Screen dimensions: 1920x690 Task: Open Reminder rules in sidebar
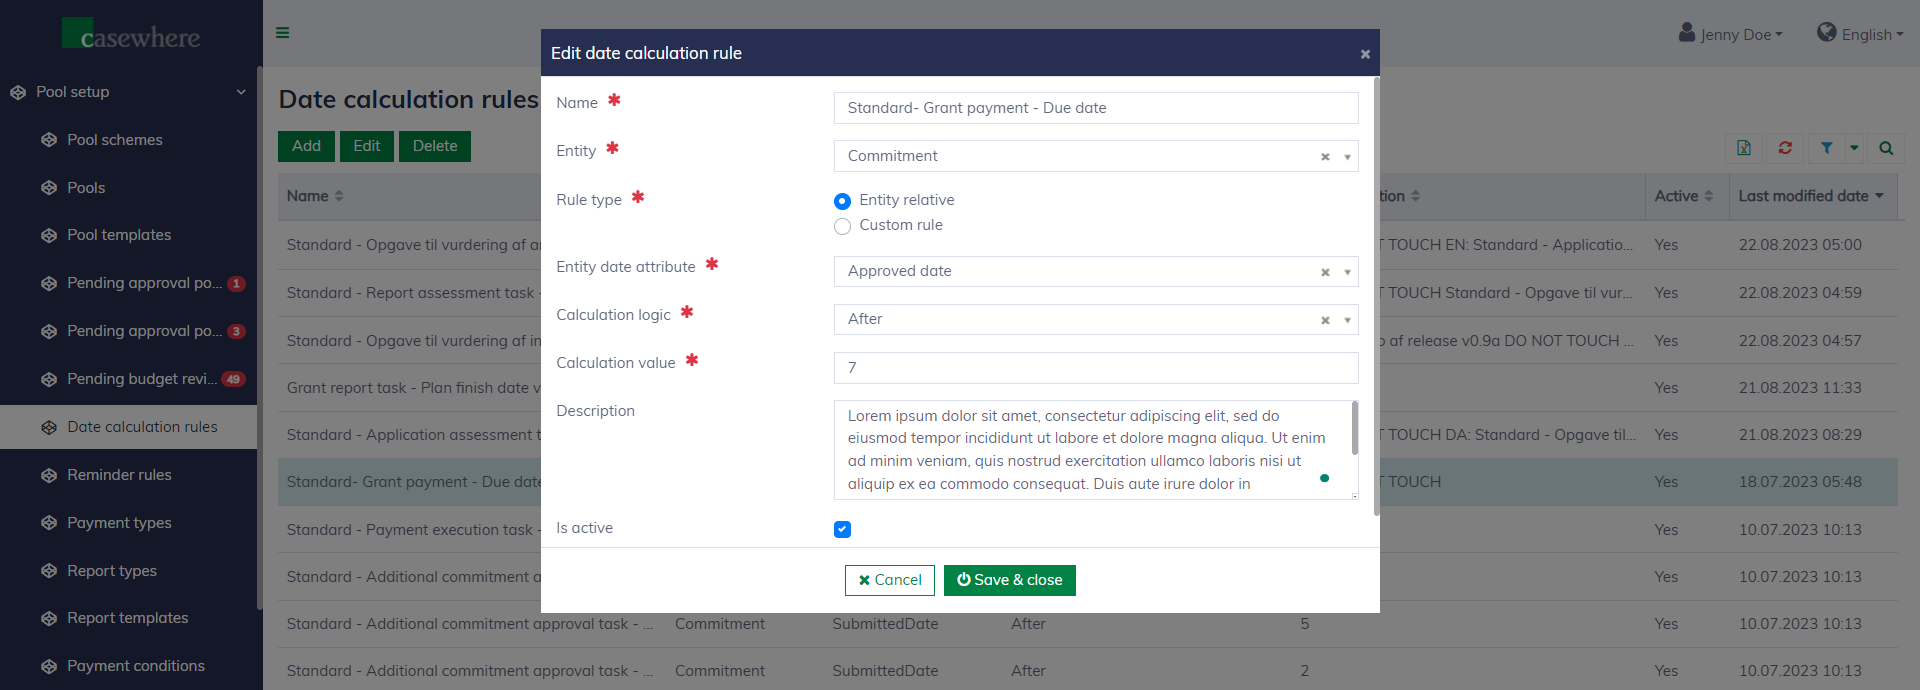click(x=119, y=475)
